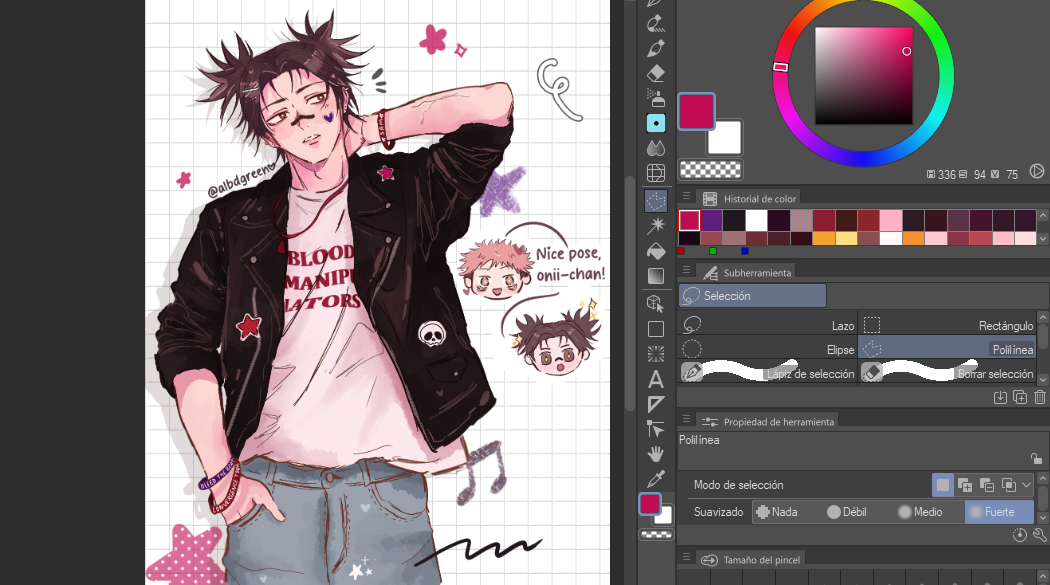The image size is (1050, 585).
Task: Select the Liquify mesh tool
Action: coord(656,173)
